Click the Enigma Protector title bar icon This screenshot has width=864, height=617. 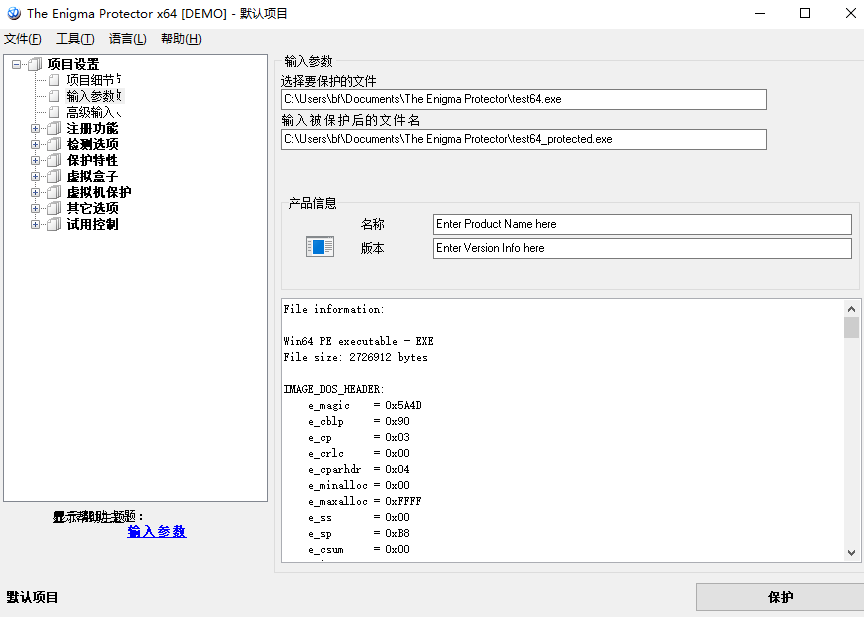14,14
